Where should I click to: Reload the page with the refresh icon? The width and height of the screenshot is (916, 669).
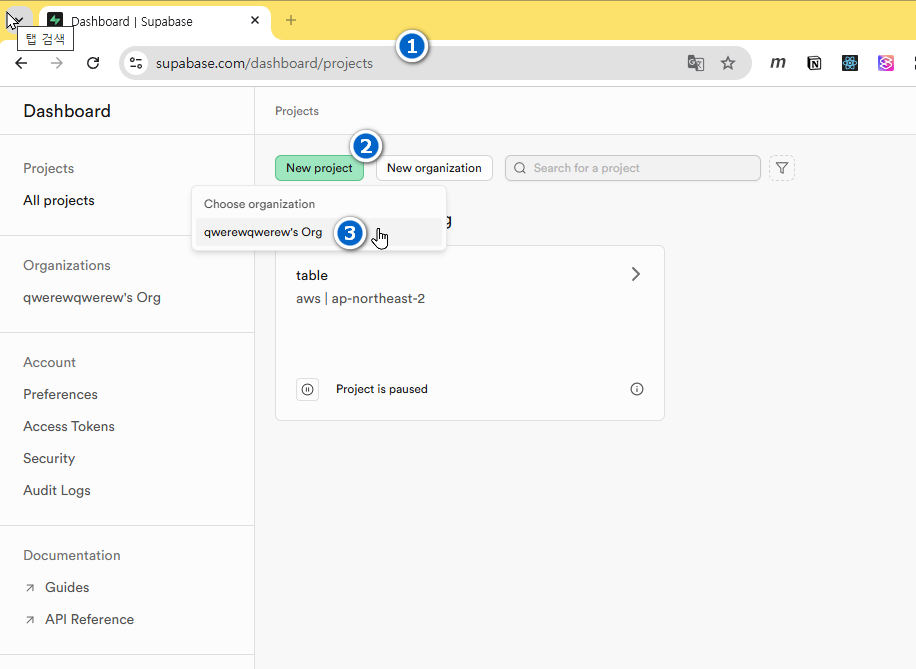point(93,63)
